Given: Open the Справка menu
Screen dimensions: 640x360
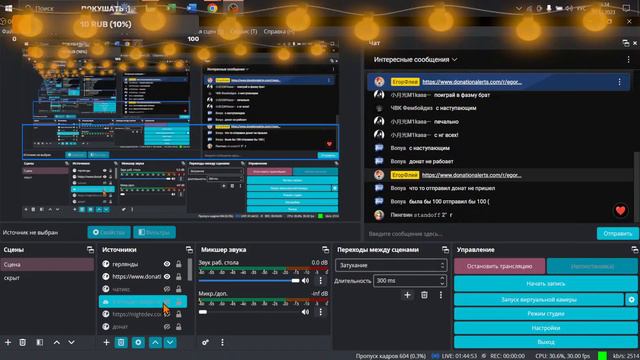Looking at the screenshot, I should pos(279,31).
